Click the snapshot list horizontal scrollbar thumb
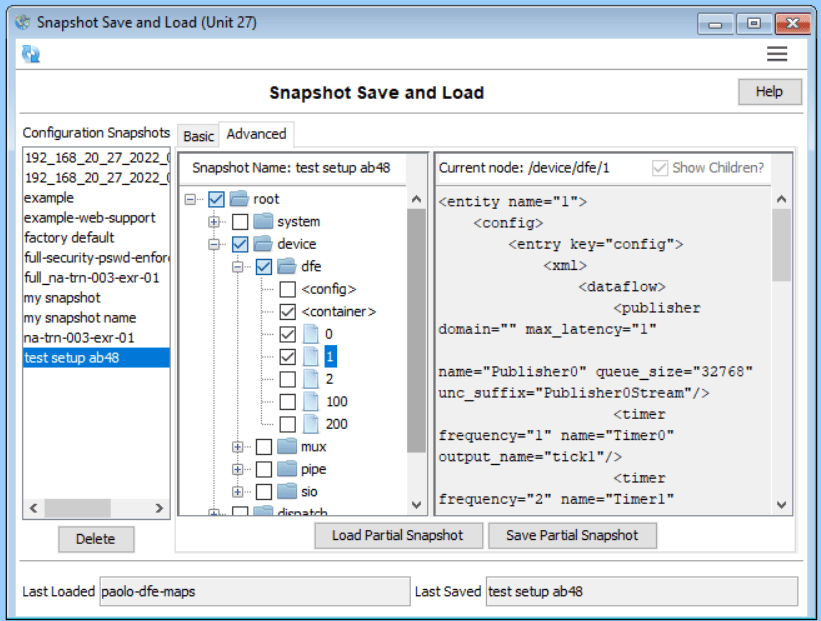The height and width of the screenshot is (621, 821). coord(77,508)
